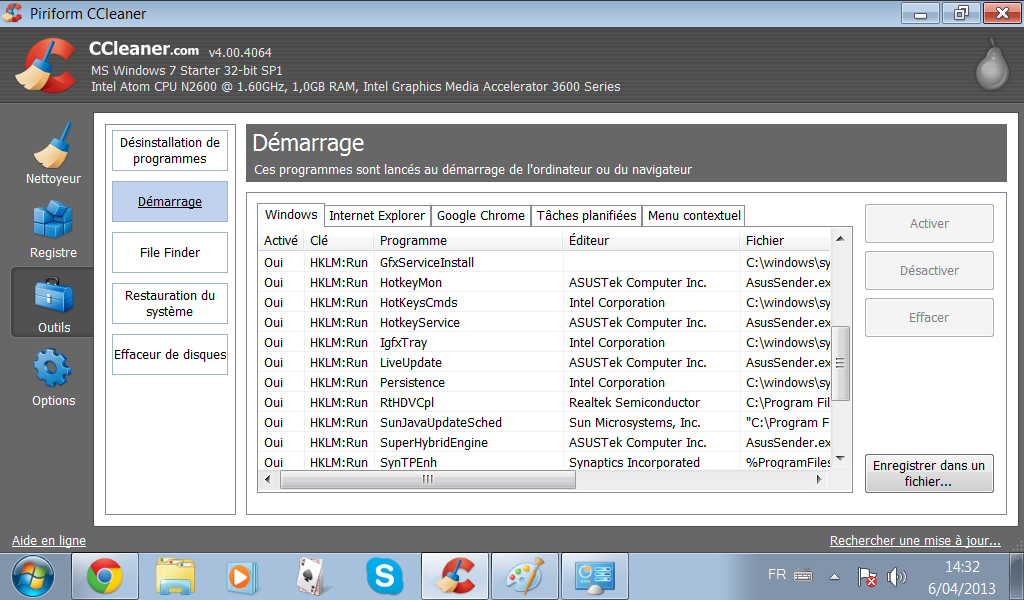The width and height of the screenshot is (1024, 600).
Task: Click the vertical scrollbar up arrow
Action: (840, 238)
